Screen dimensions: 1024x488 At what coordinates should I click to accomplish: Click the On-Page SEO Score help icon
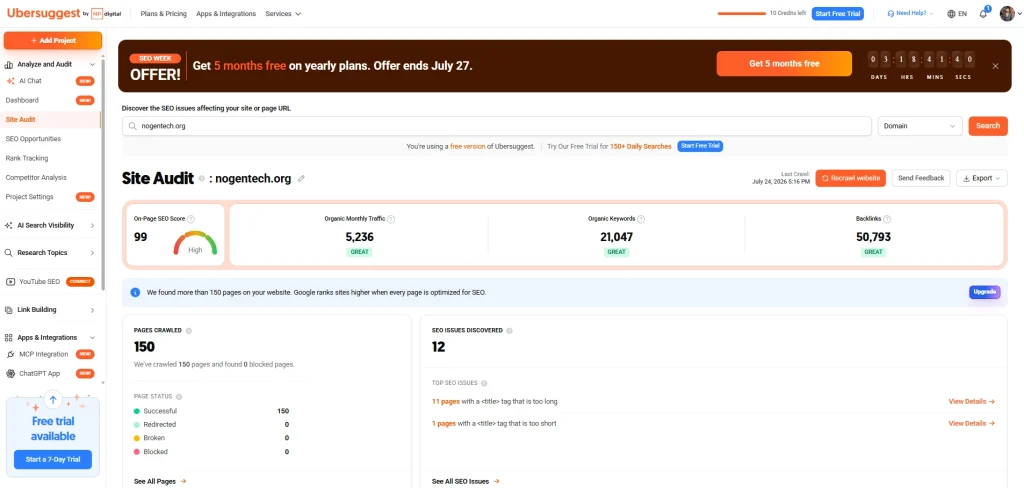191,220
